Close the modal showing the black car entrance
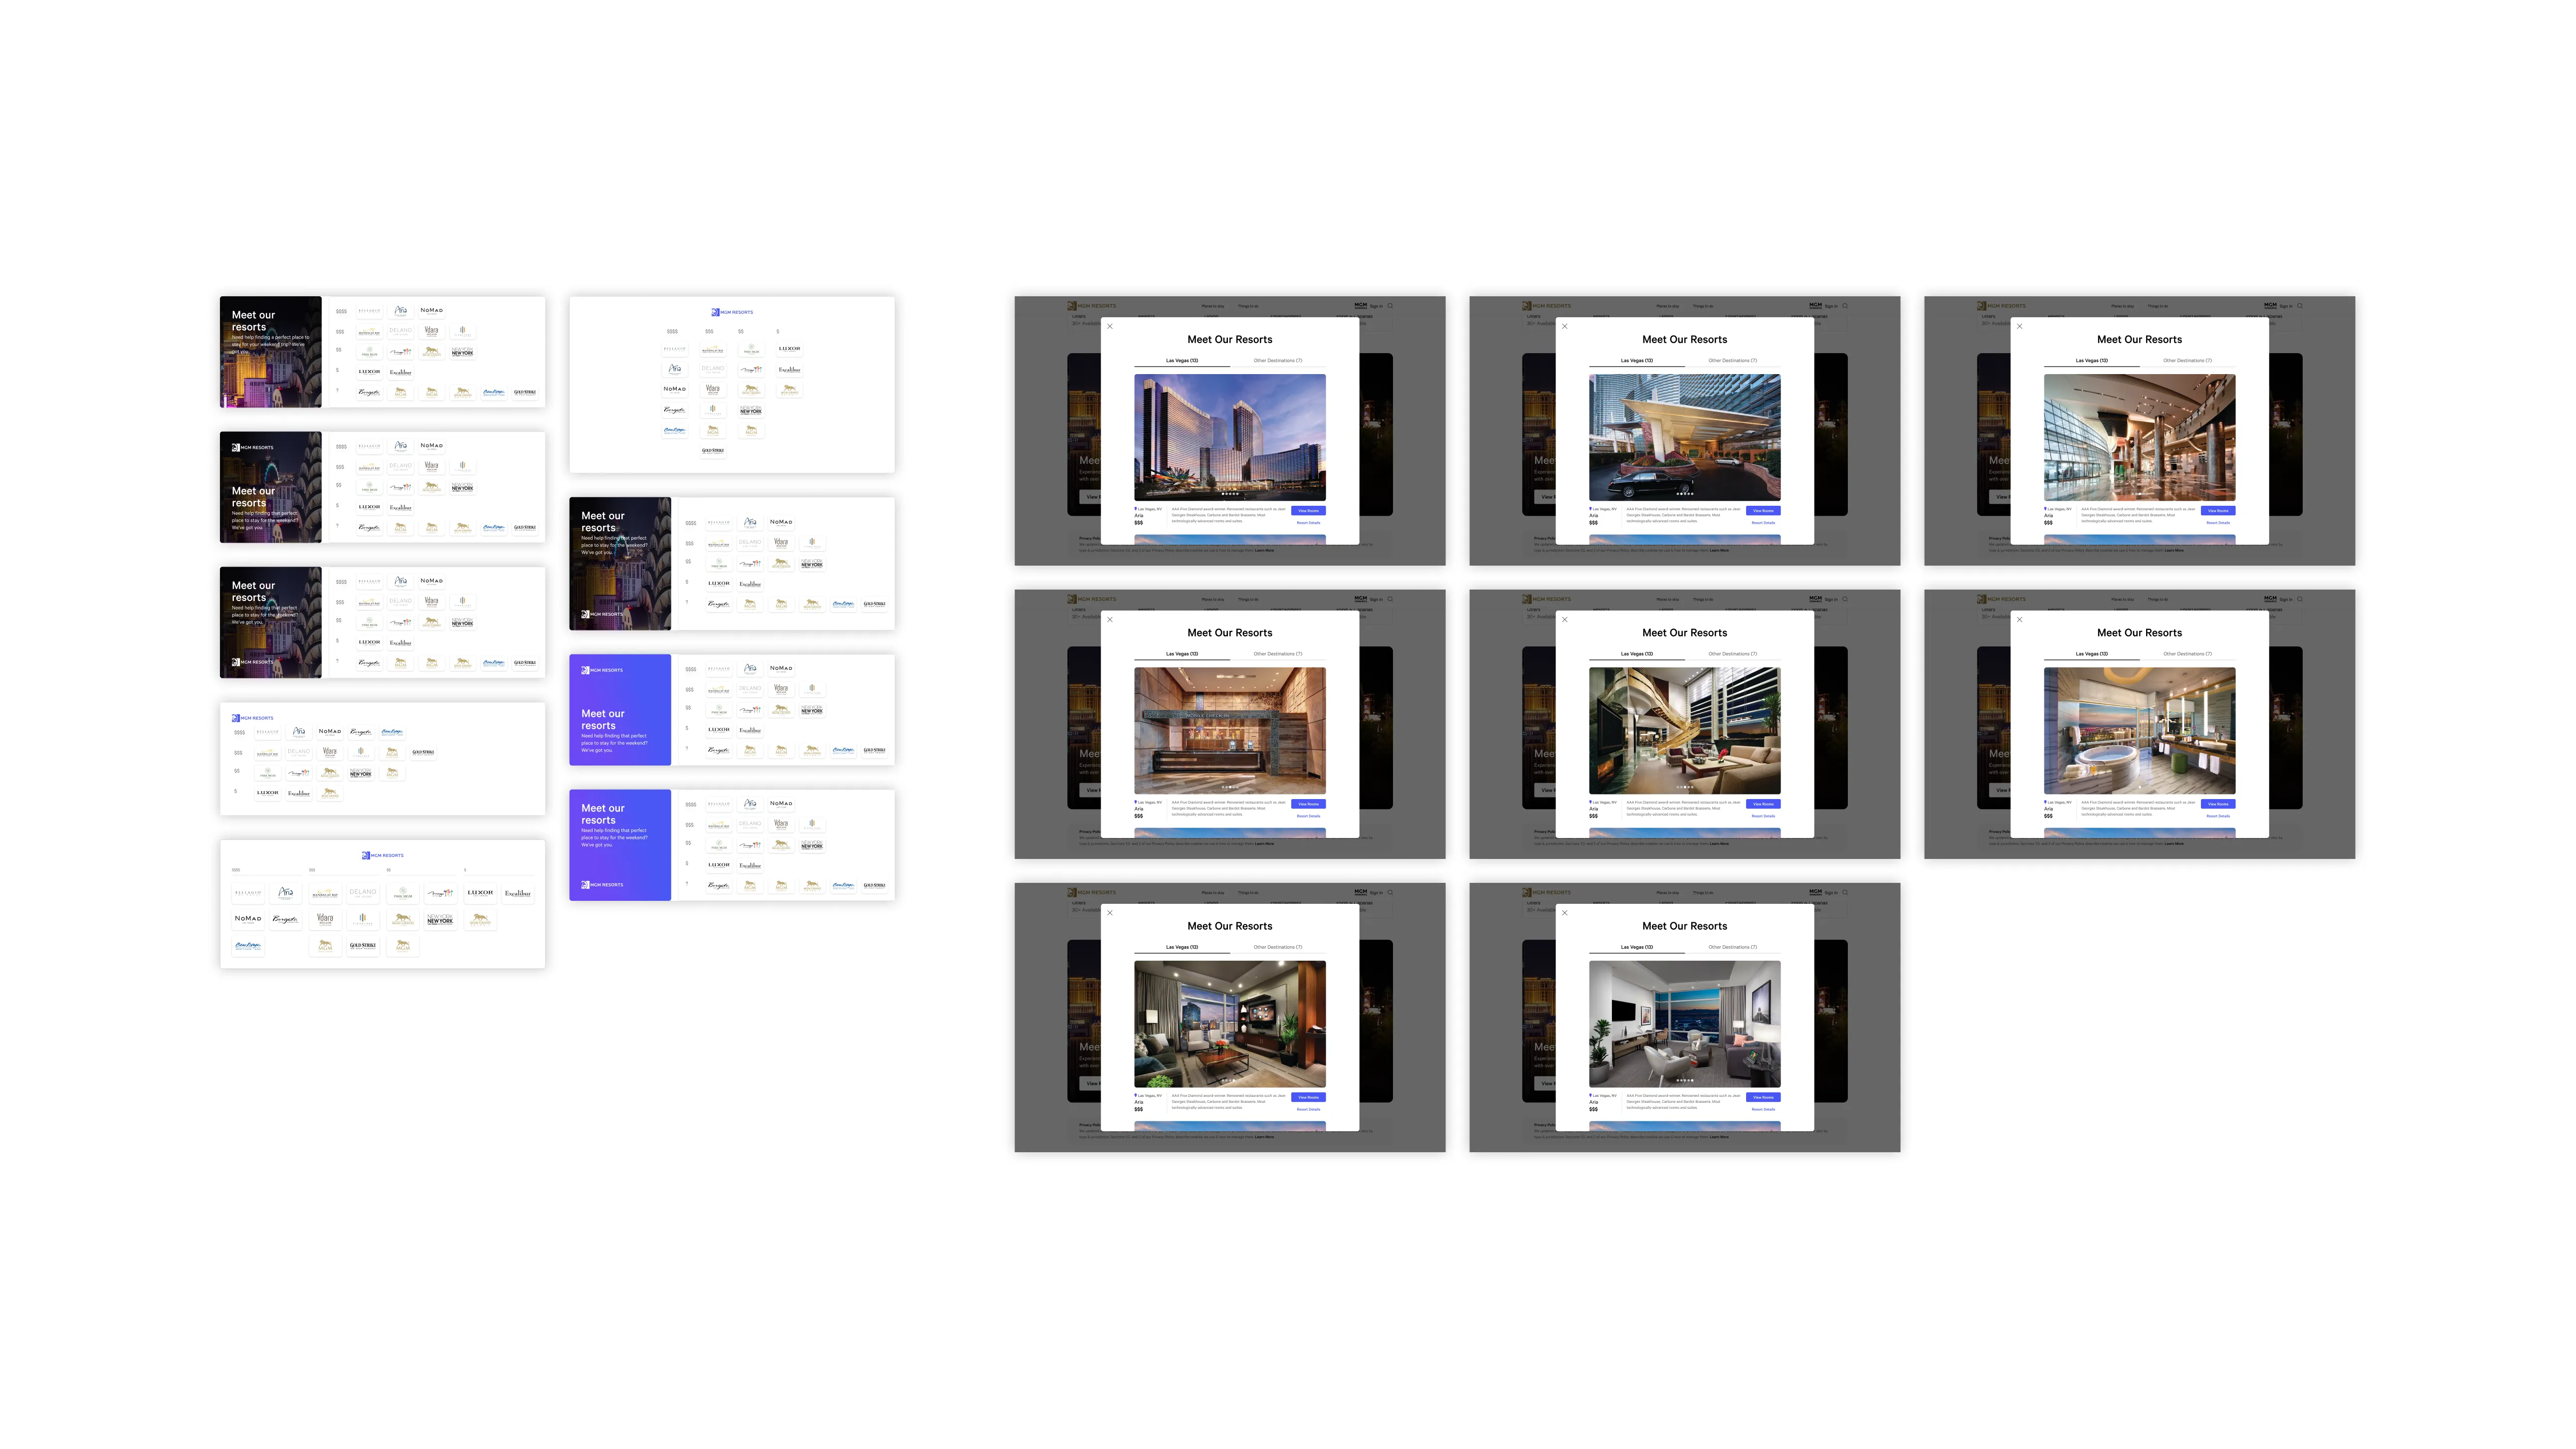This screenshot has height=1449, width=2576. coord(1565,326)
